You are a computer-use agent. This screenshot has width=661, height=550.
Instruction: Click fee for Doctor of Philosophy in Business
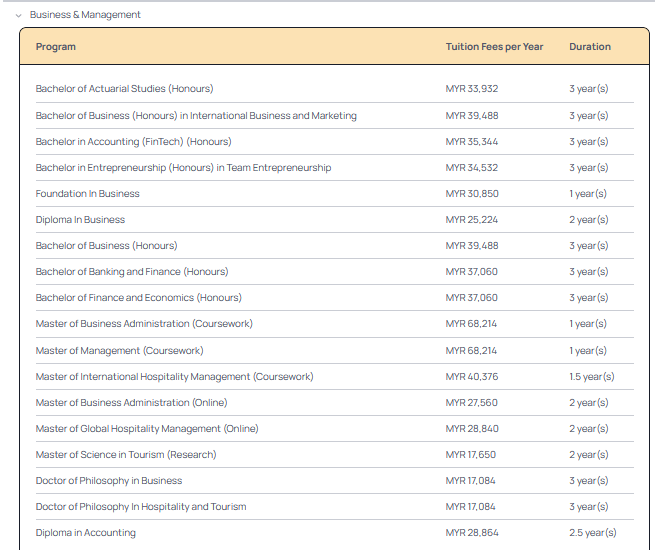coord(470,481)
